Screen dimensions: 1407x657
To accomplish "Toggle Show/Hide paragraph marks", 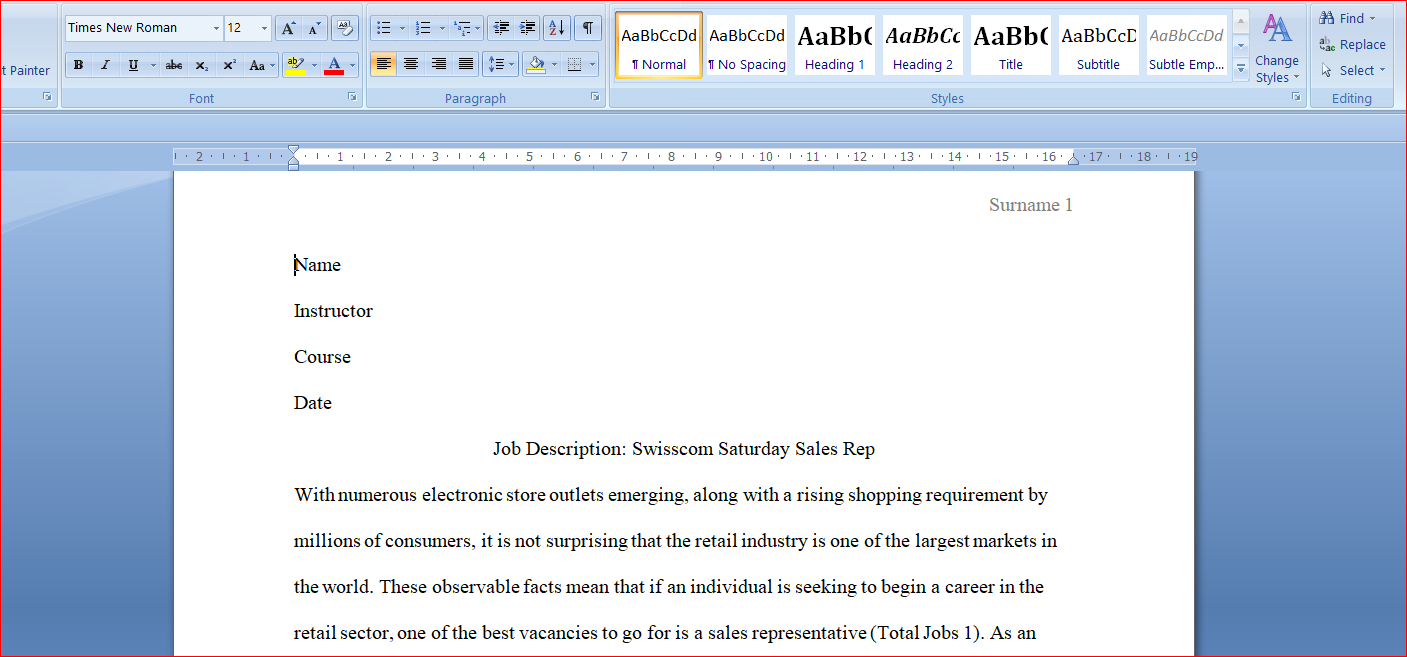I will 587,28.
